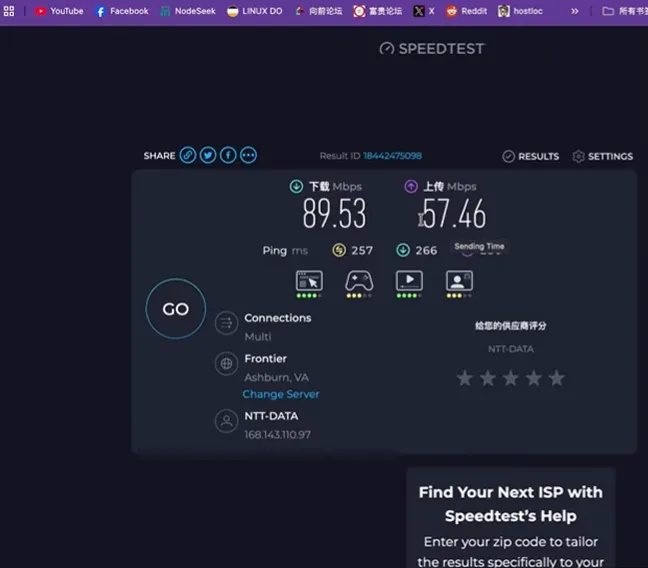Open the 富贵论坛 bookmark
The image size is (648, 568).
tap(378, 11)
